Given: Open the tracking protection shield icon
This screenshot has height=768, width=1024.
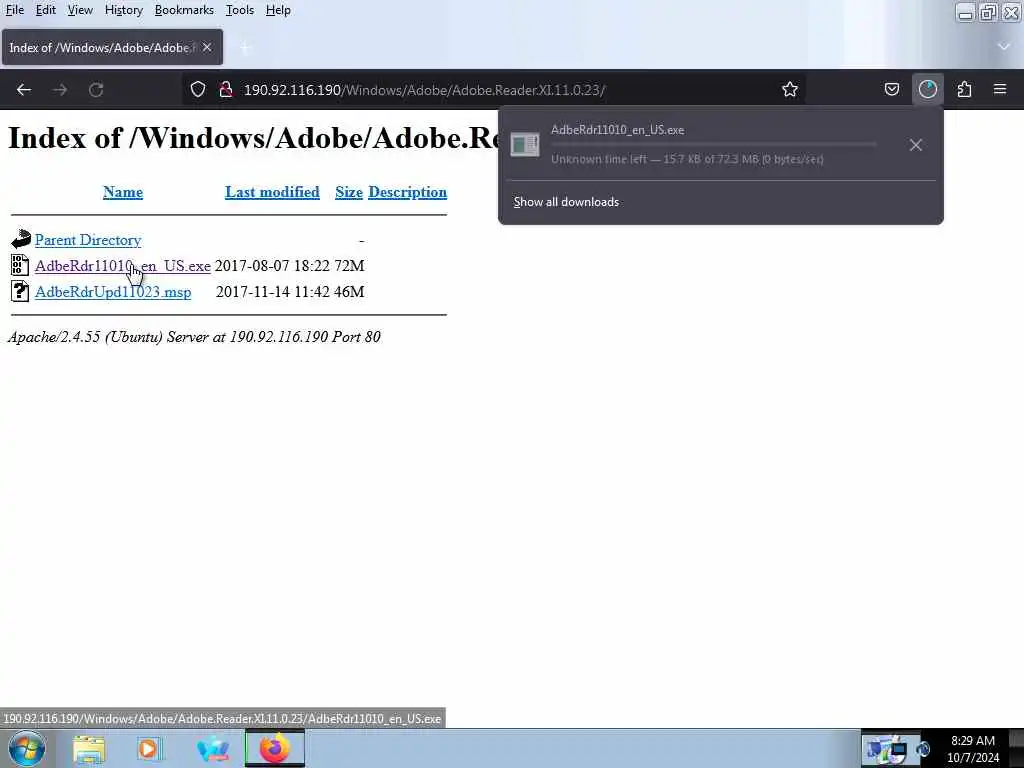Looking at the screenshot, I should click(198, 89).
